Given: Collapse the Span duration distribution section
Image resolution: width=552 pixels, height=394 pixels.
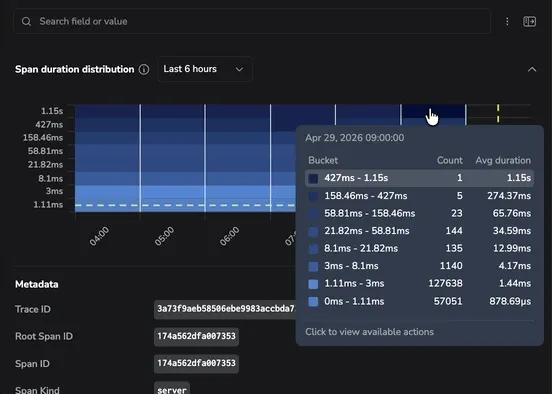Looking at the screenshot, I should click(532, 69).
